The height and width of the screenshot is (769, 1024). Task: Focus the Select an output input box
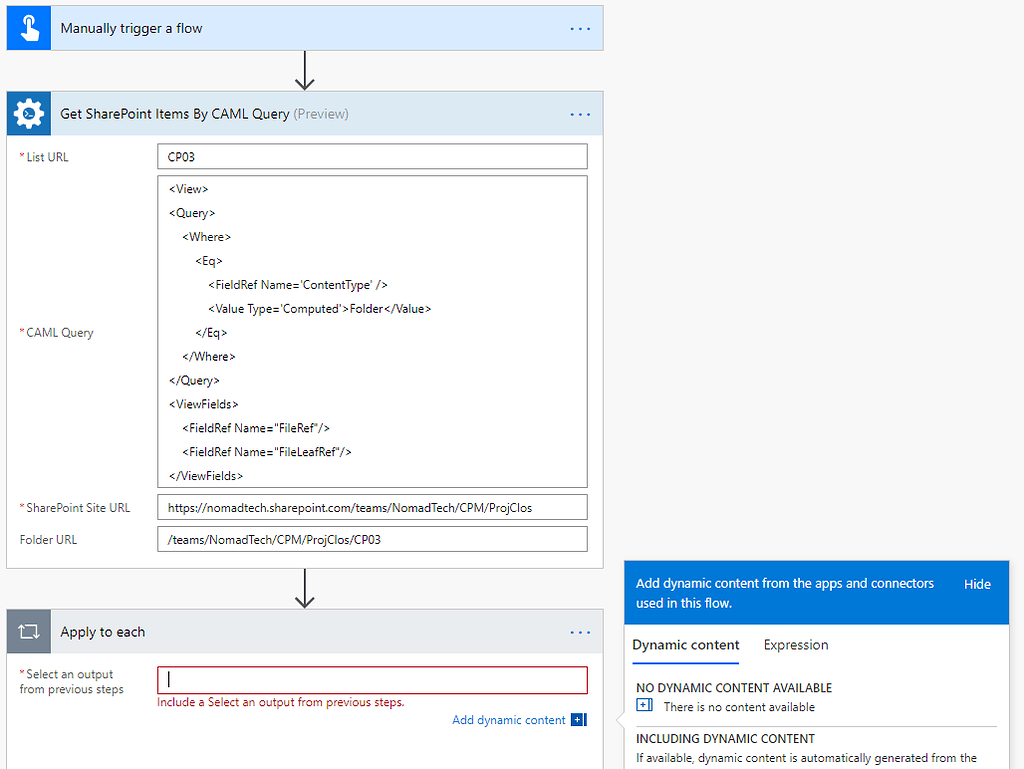pyautogui.click(x=372, y=680)
